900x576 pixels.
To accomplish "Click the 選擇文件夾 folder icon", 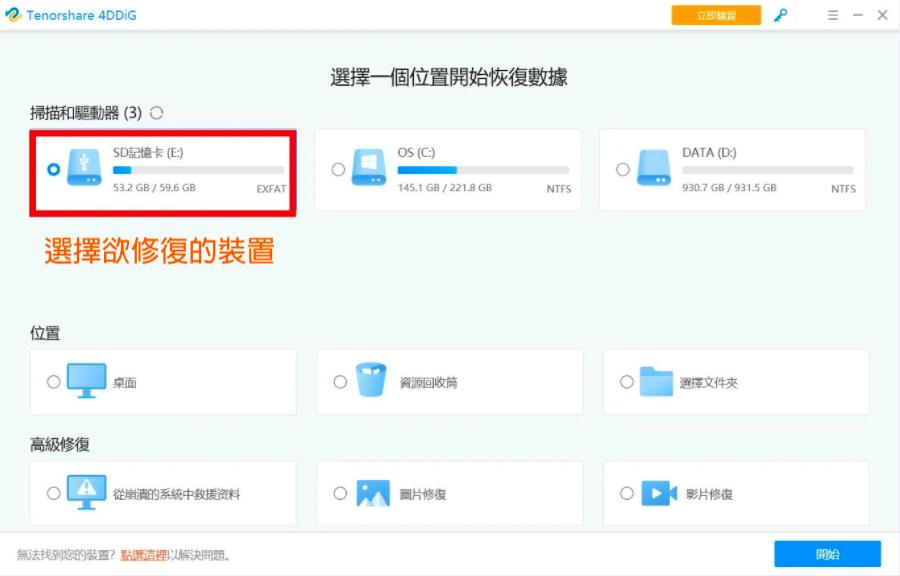I will point(656,381).
